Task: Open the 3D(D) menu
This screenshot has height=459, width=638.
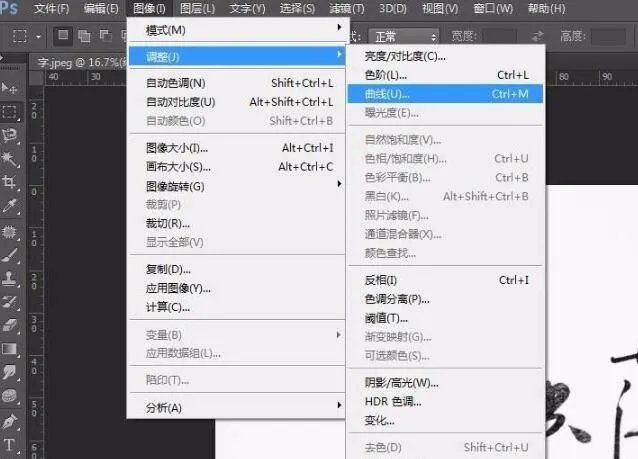Action: pos(393,9)
